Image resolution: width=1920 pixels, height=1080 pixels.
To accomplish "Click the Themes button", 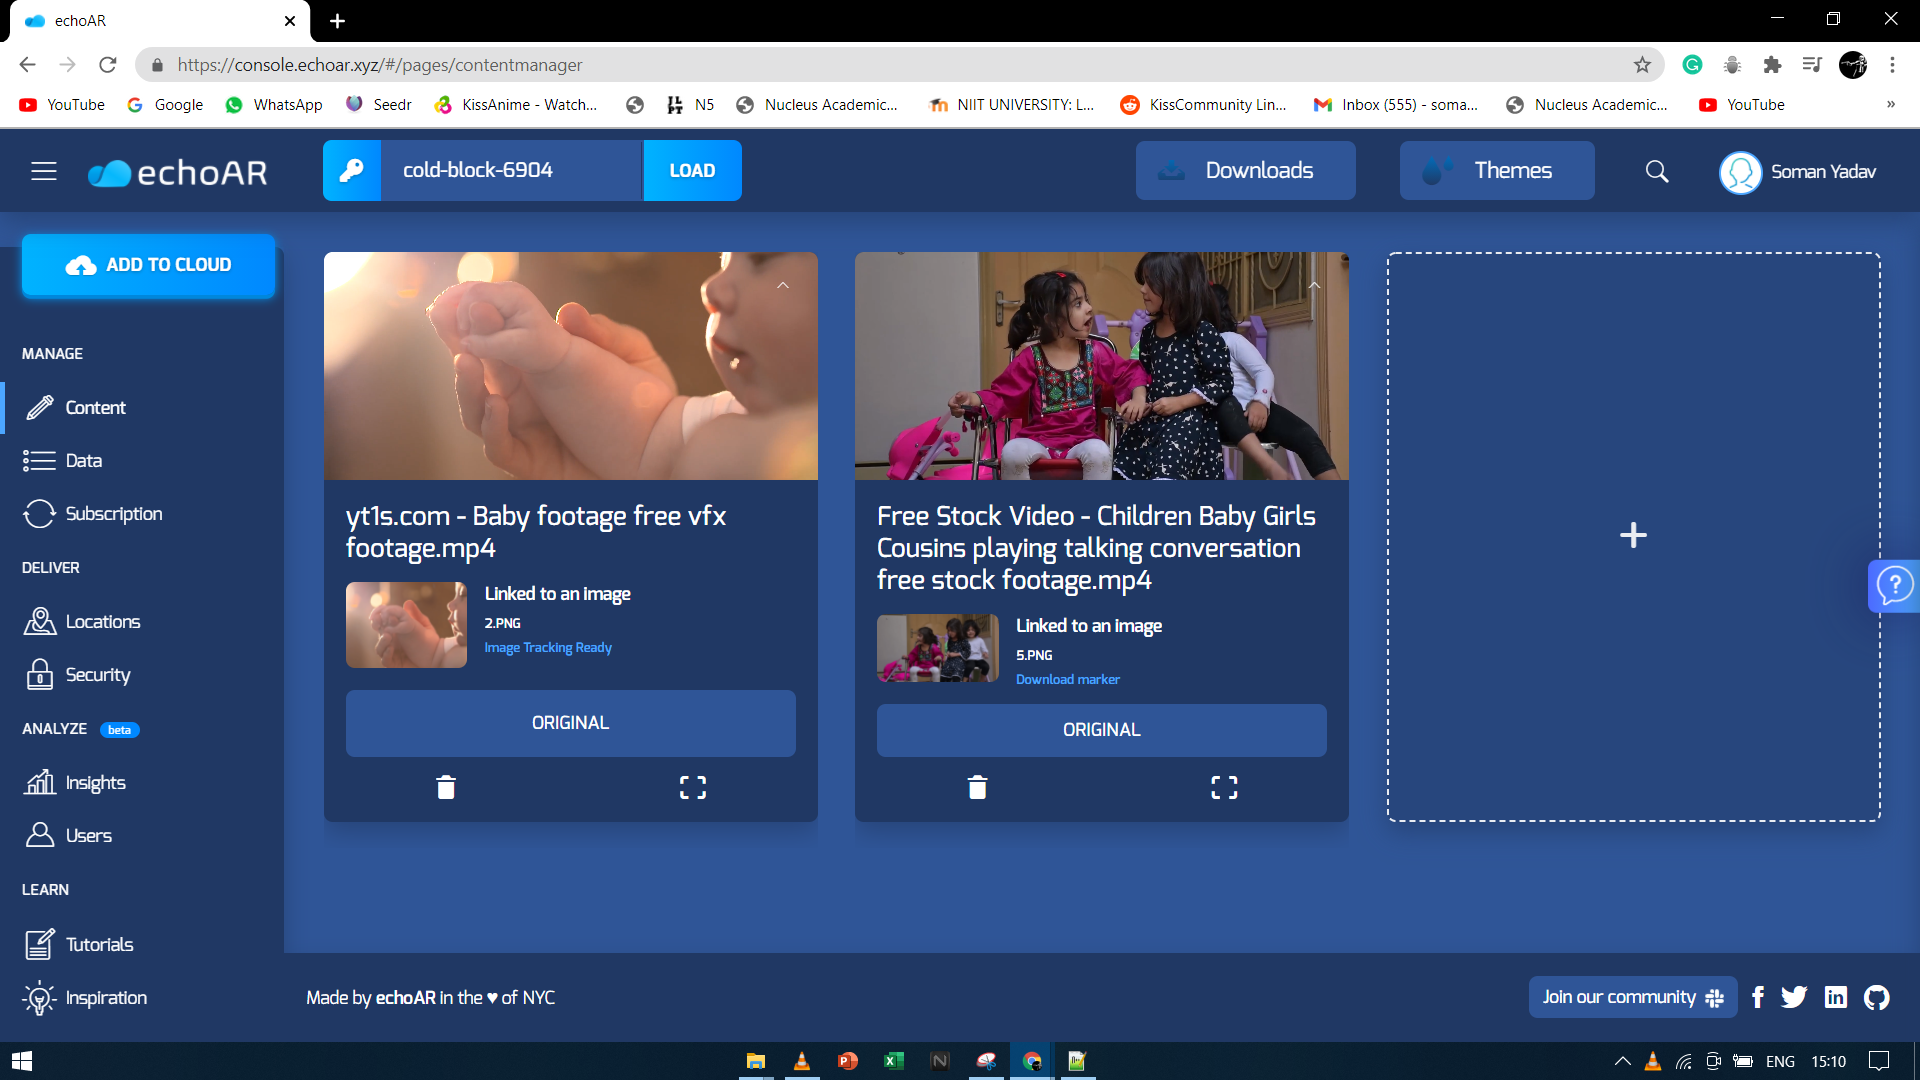I will (x=1513, y=169).
